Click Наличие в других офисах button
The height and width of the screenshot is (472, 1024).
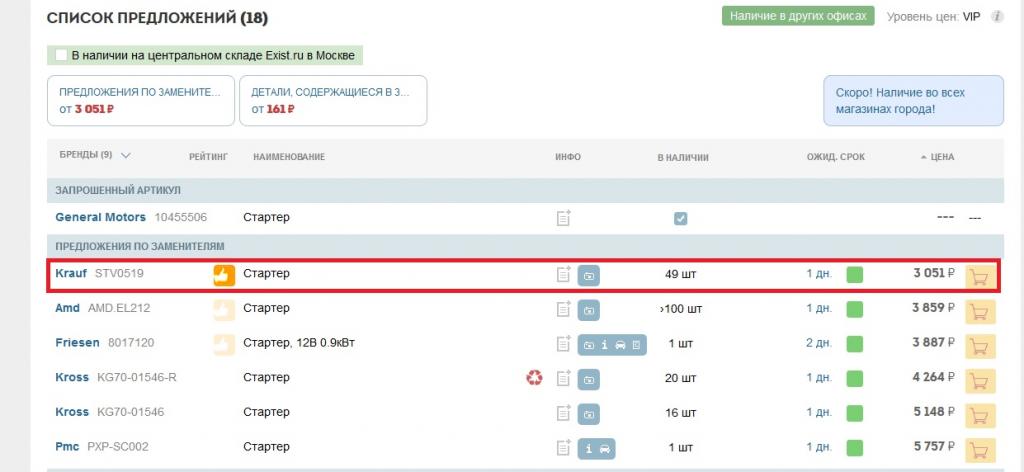(798, 16)
